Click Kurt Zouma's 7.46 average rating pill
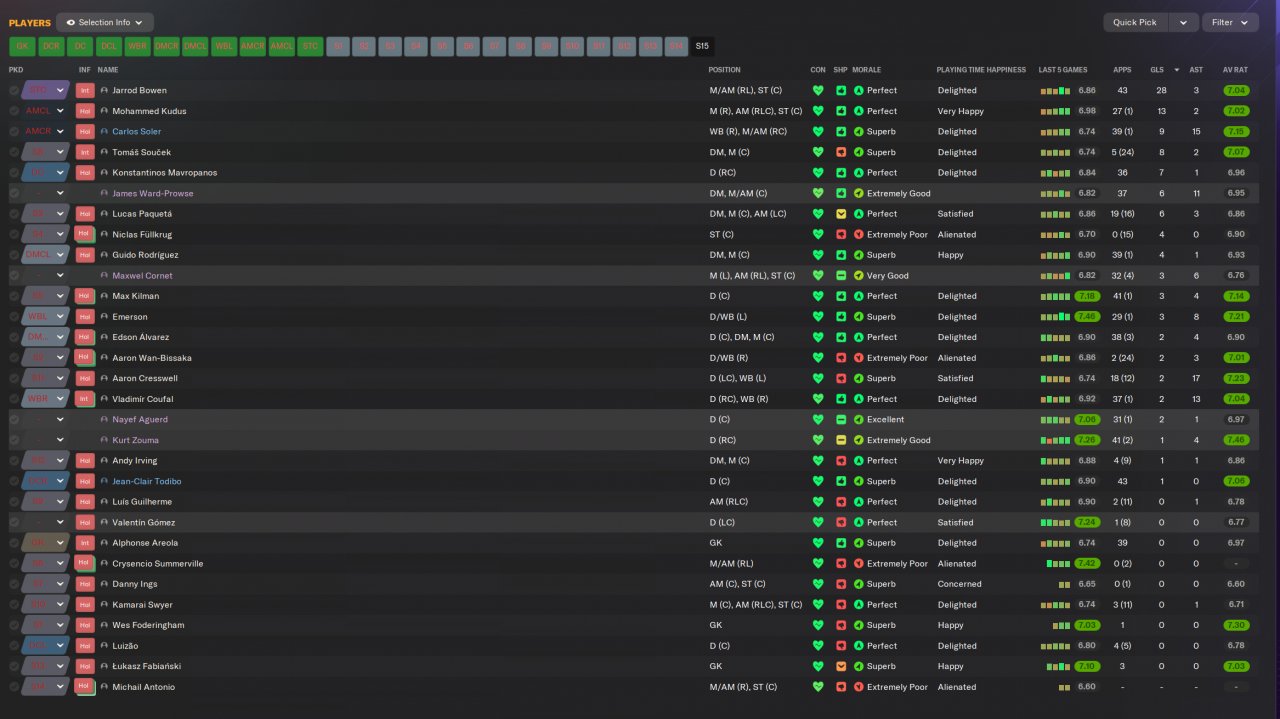The image size is (1280, 719). tap(1236, 440)
